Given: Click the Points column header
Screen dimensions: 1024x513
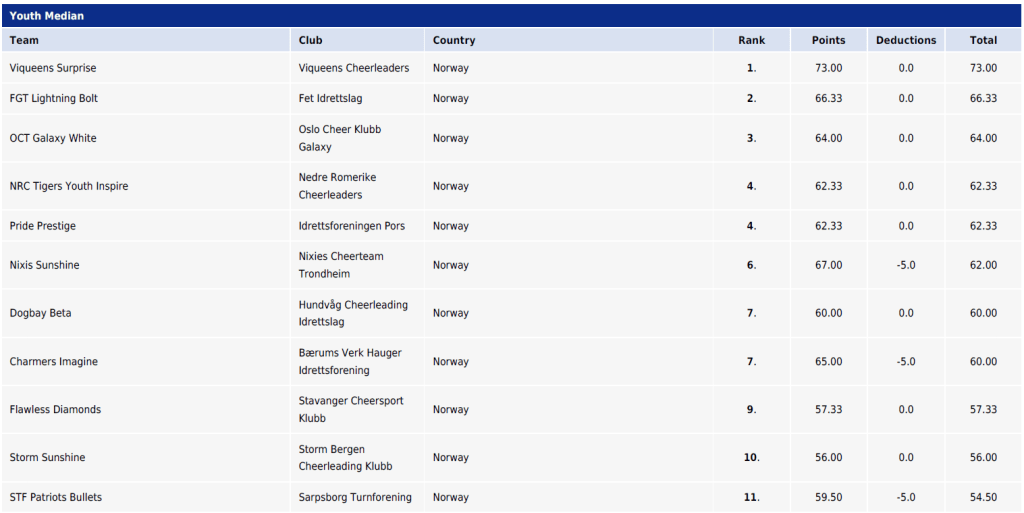Looking at the screenshot, I should pos(828,40).
